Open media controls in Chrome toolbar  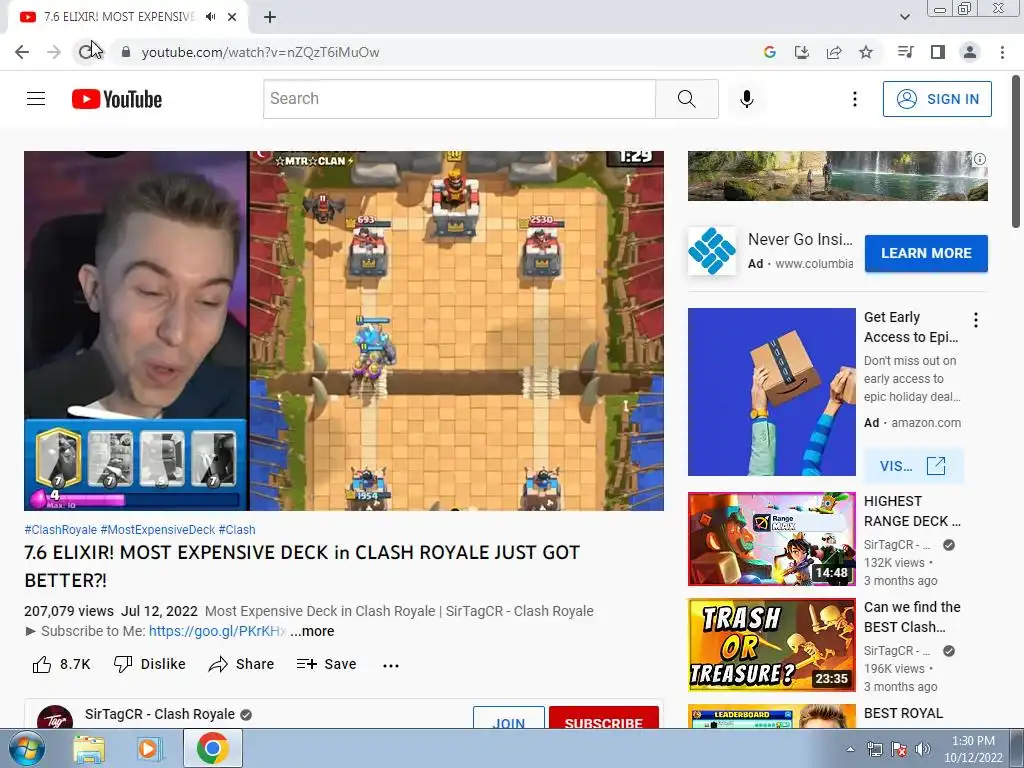pos(905,52)
